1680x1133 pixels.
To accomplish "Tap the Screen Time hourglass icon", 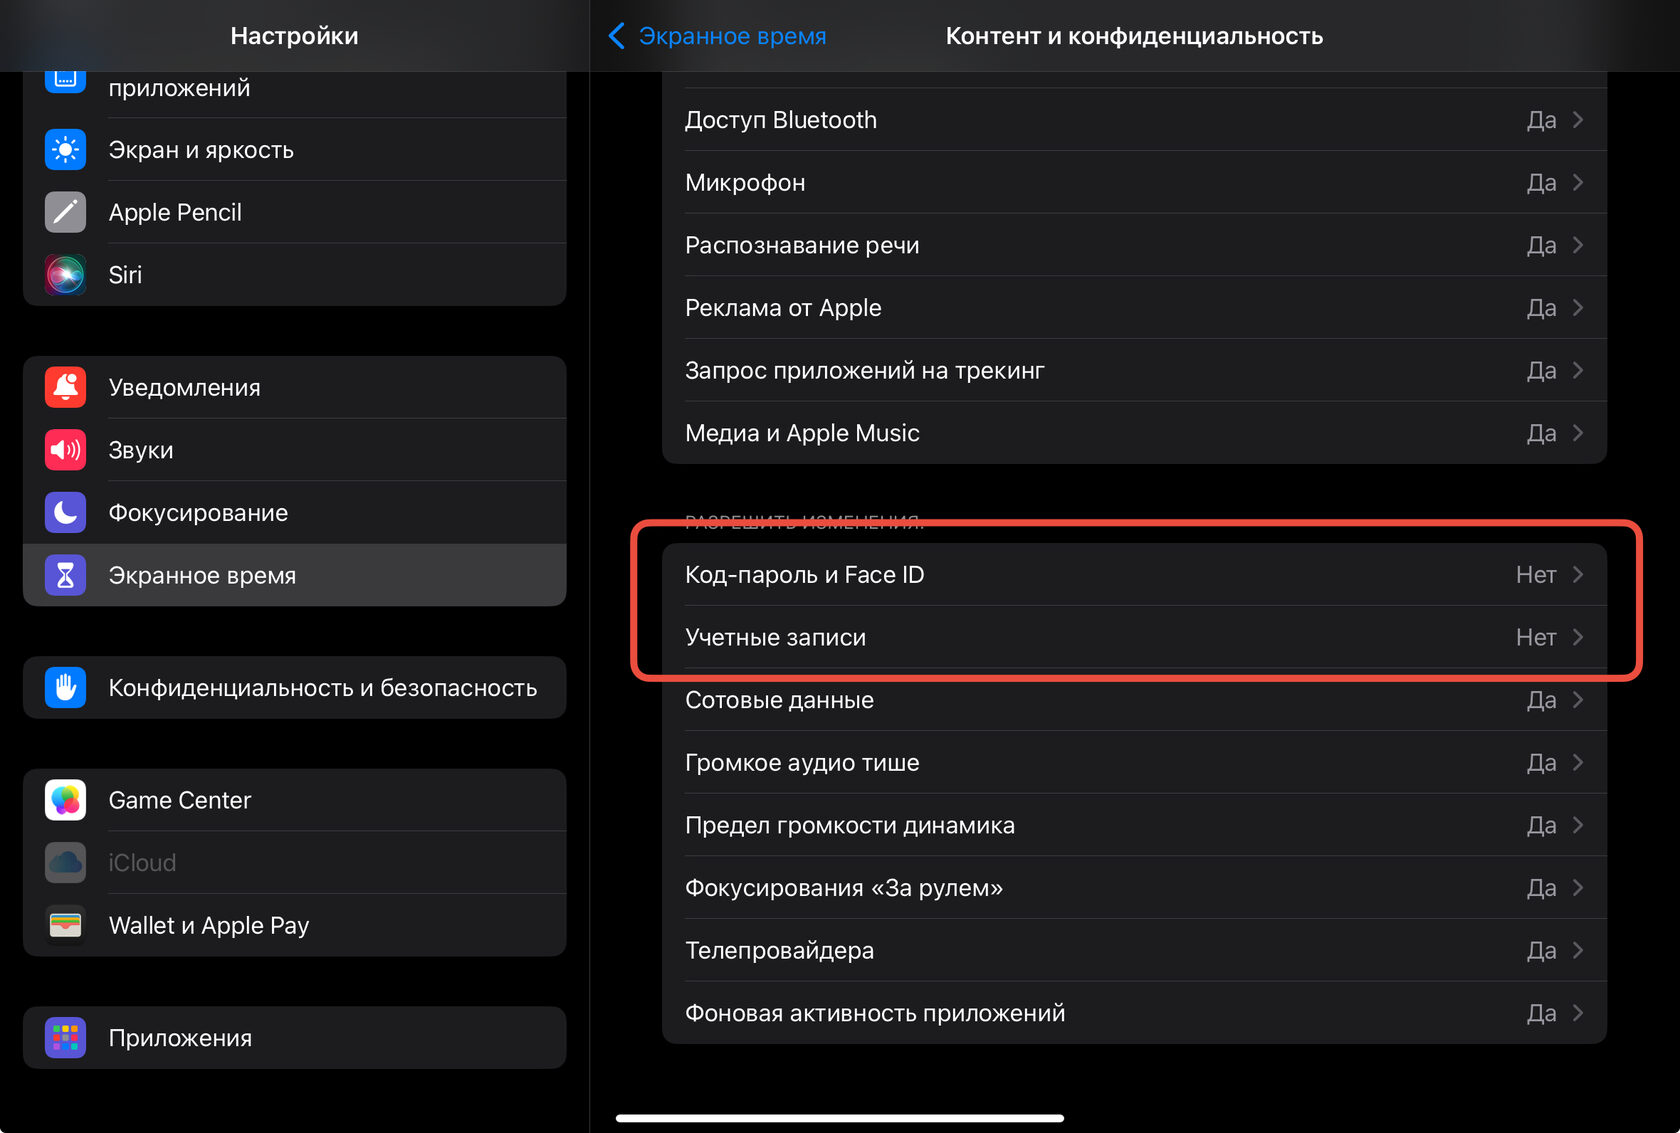I will tap(65, 575).
